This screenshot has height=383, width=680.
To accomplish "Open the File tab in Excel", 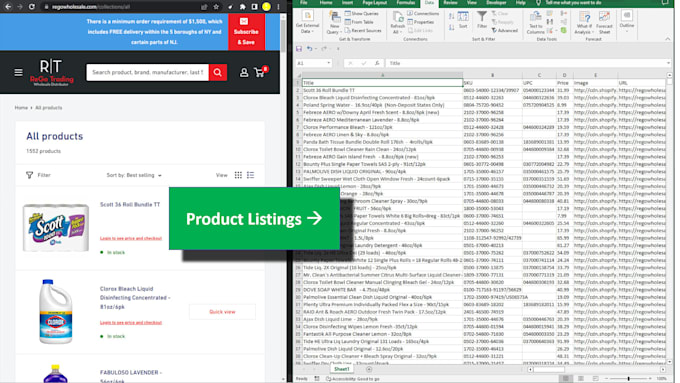I will [x=304, y=3].
